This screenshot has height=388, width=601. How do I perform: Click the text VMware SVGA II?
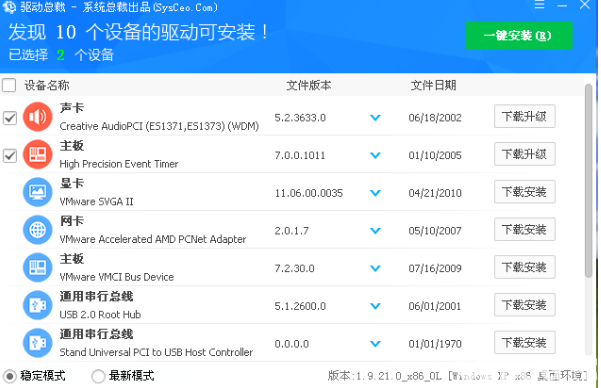[96, 202]
